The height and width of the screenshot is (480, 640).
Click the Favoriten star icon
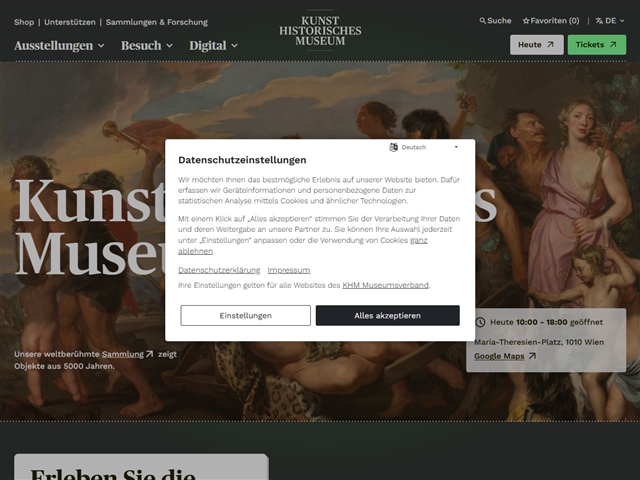tap(526, 20)
